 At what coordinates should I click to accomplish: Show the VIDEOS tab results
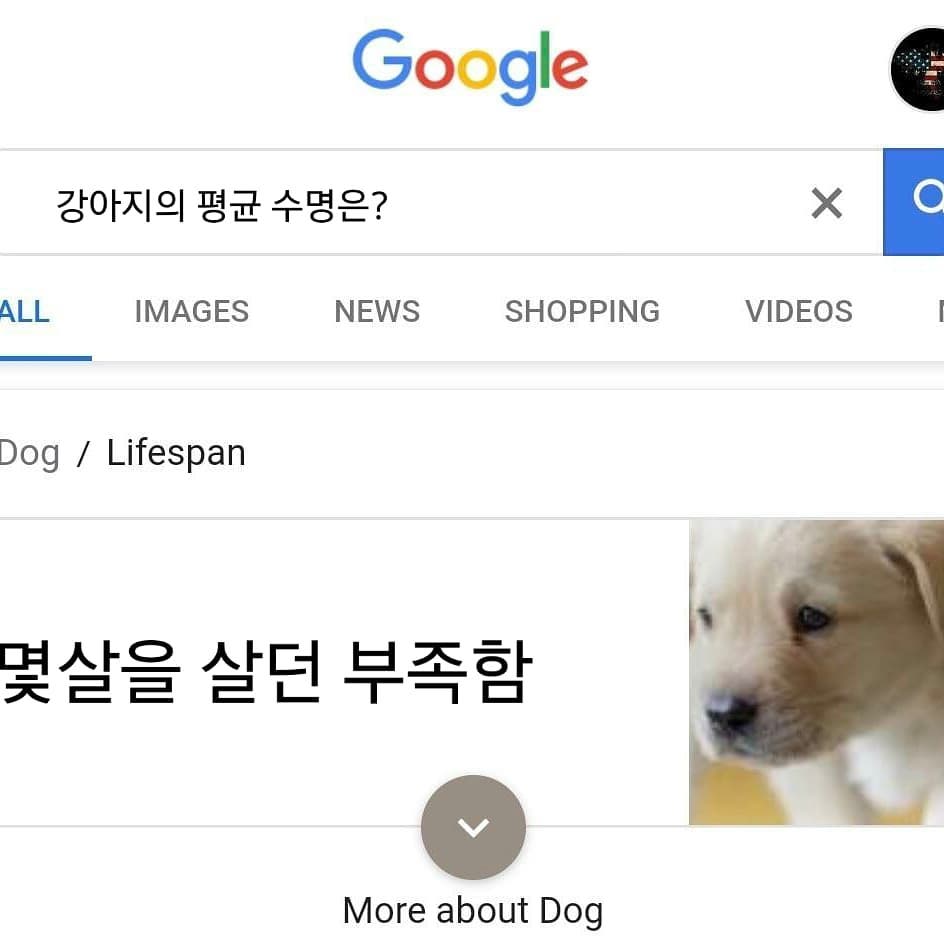click(x=798, y=312)
